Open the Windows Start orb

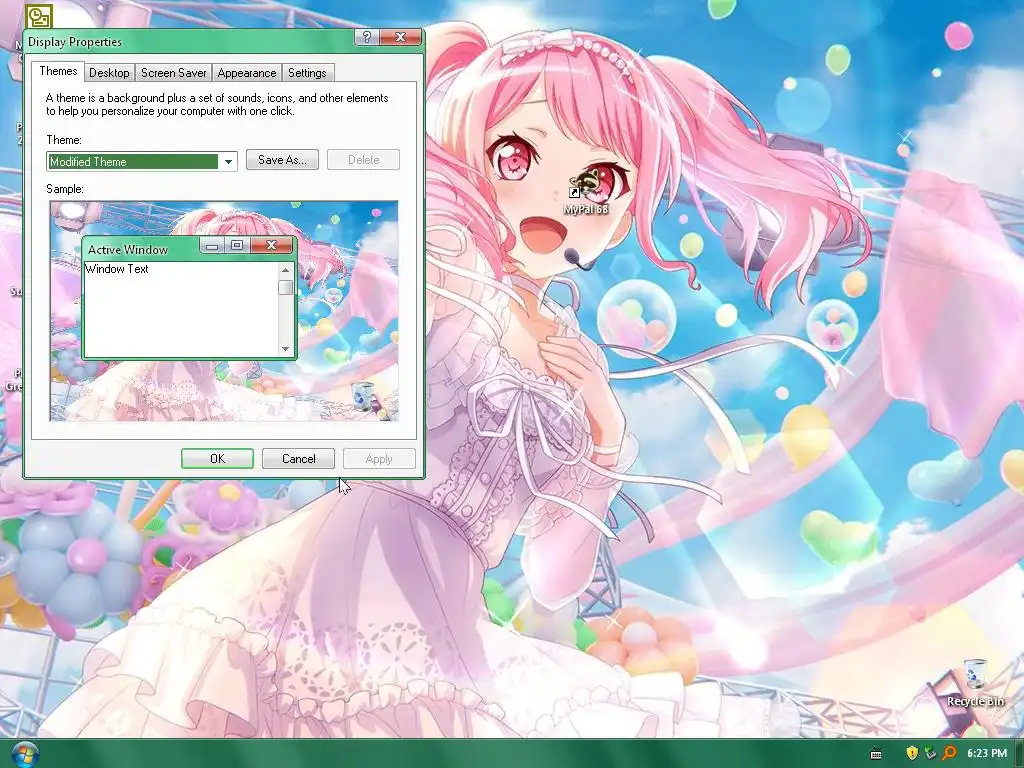coord(24,754)
